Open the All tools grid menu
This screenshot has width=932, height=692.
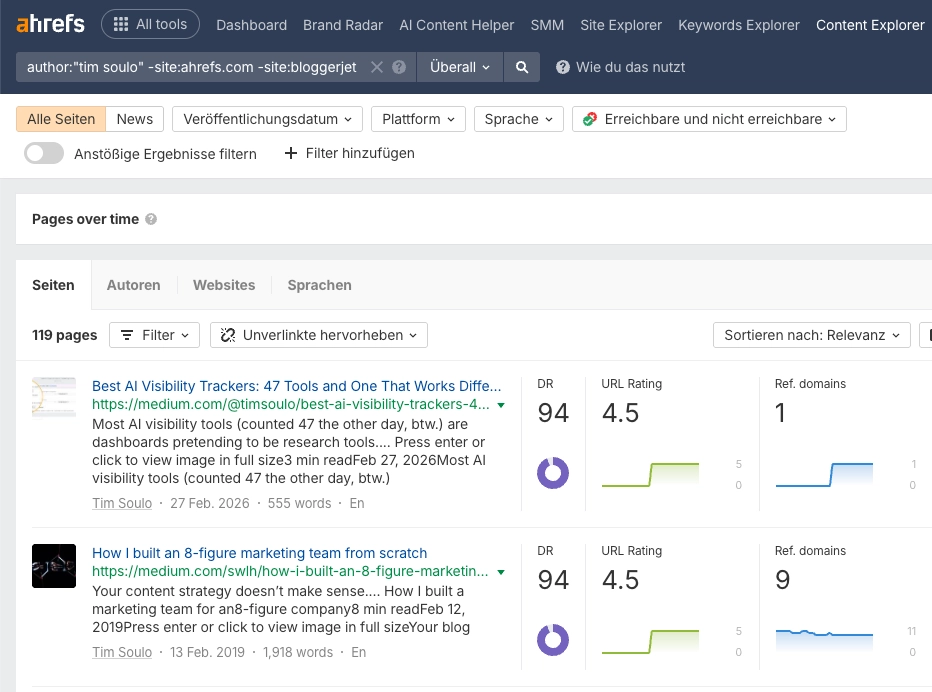click(150, 24)
